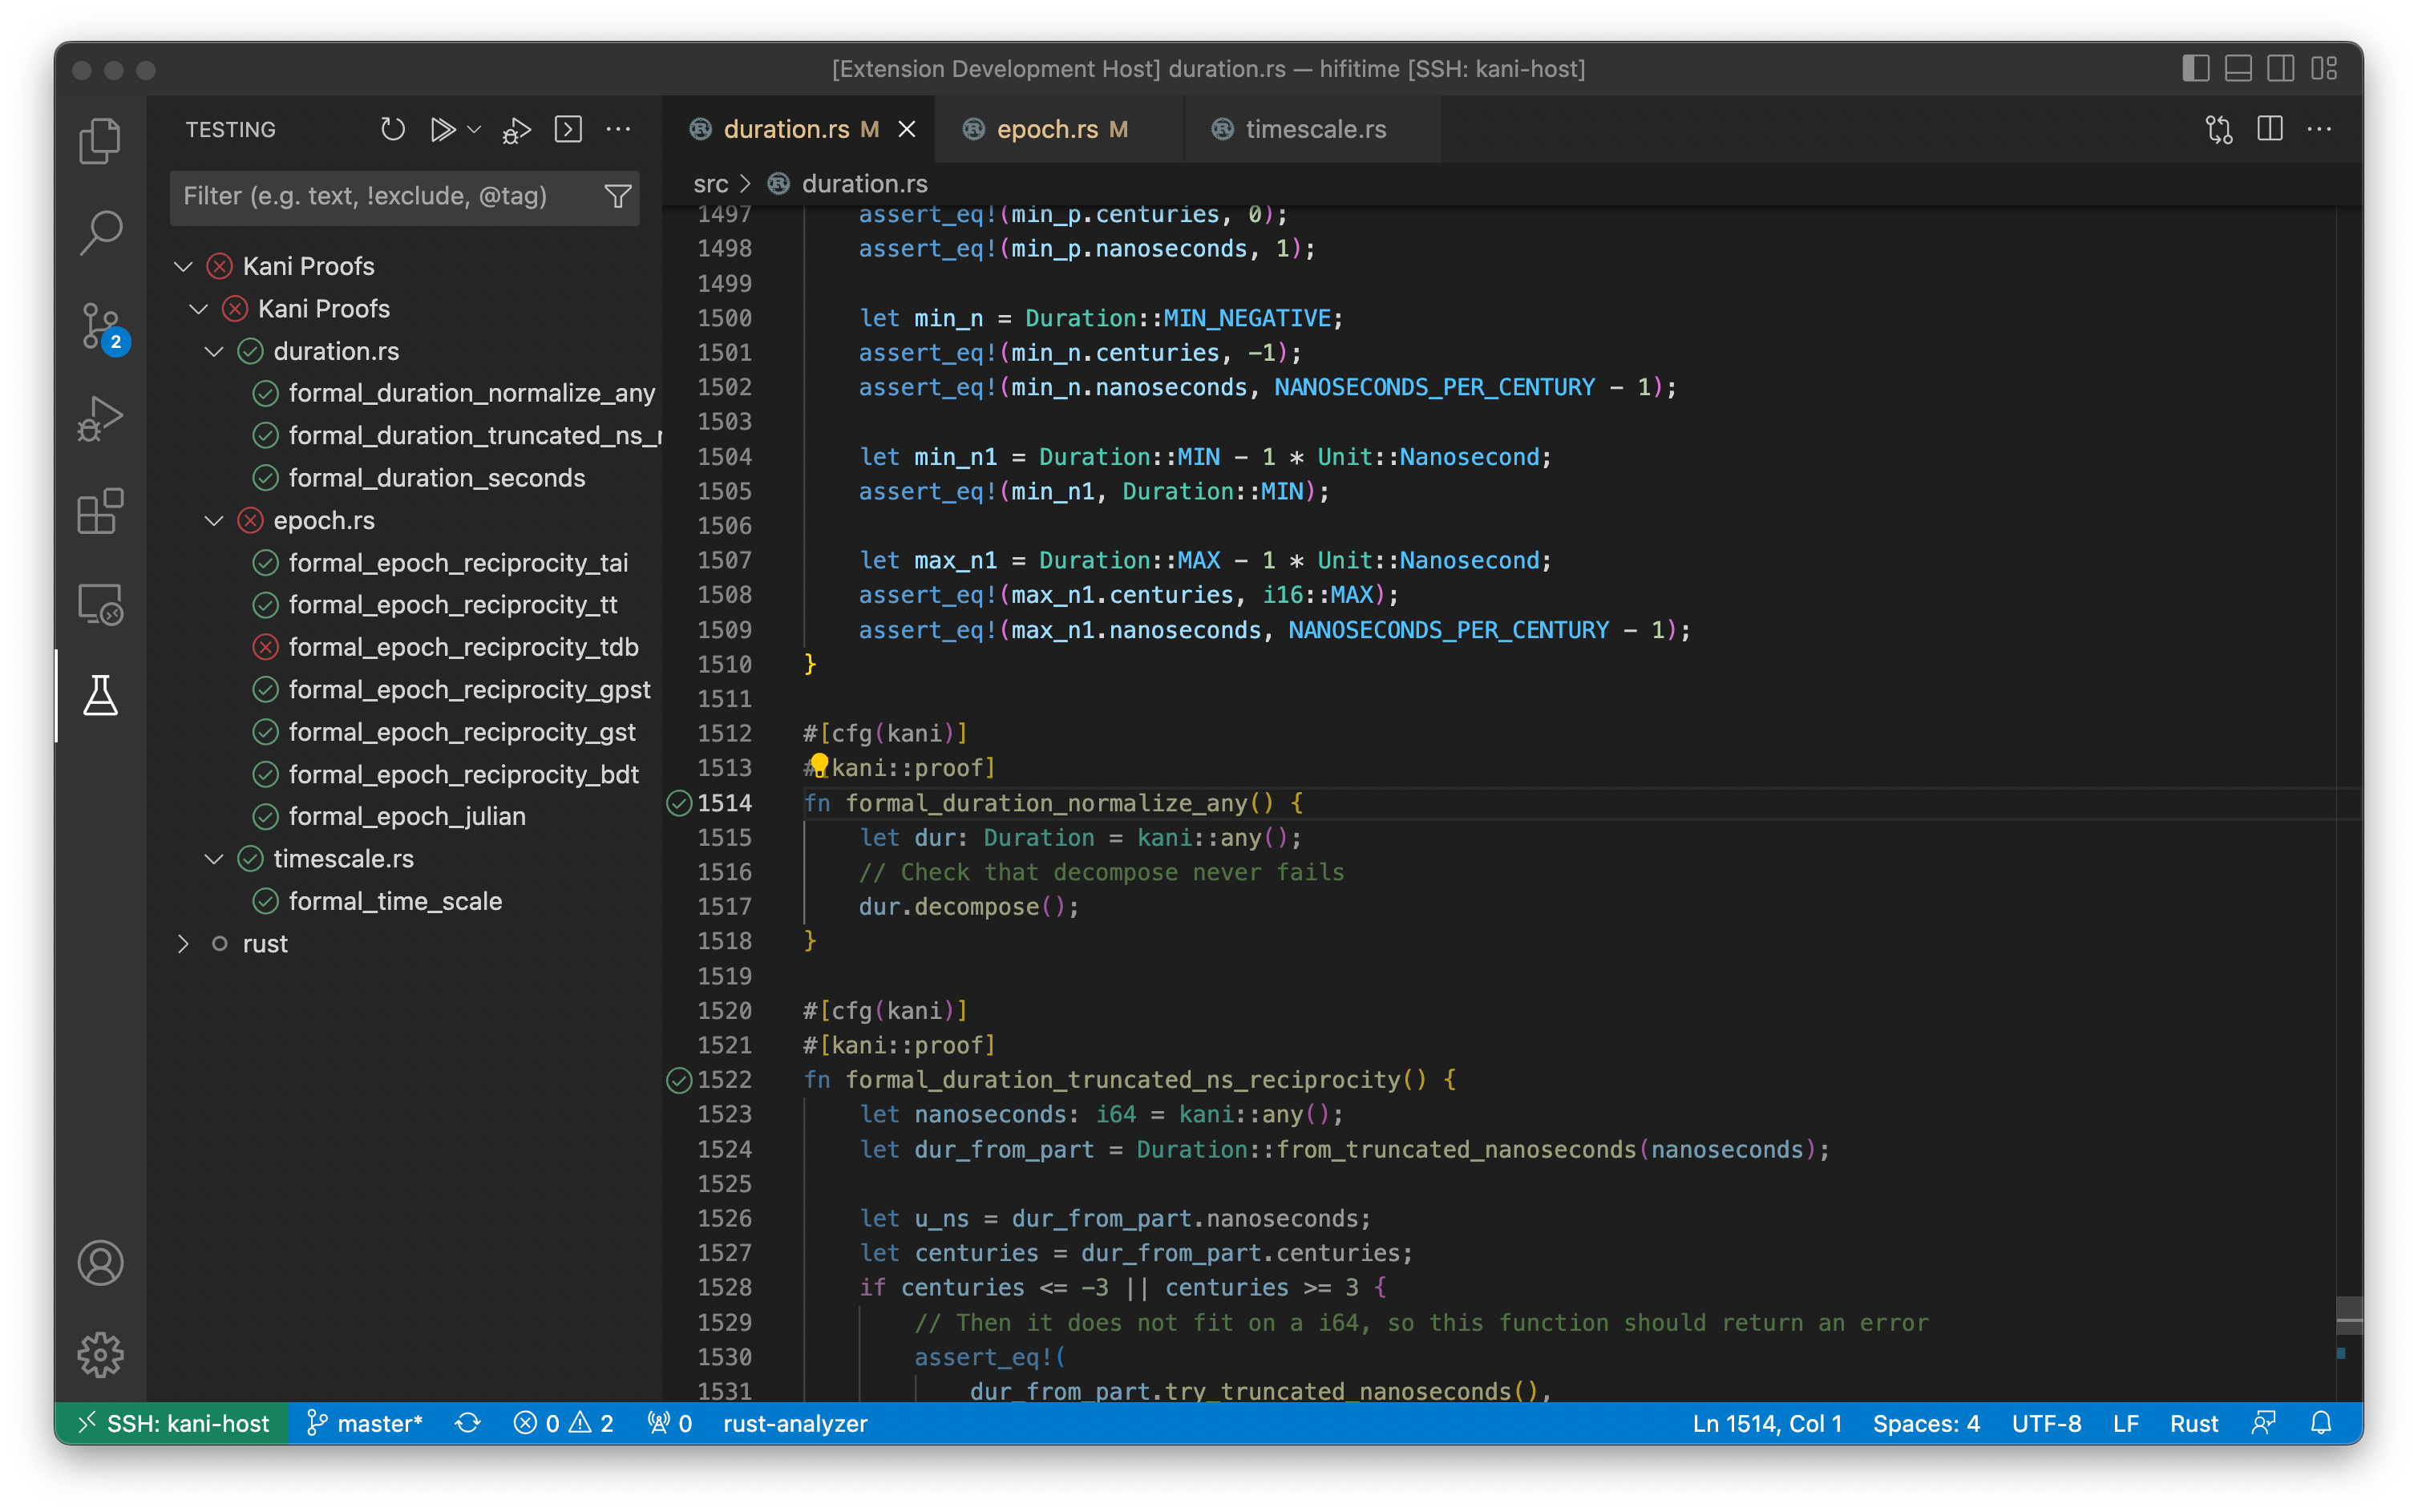Open the Split Editor icon in the editor toolbar
This screenshot has width=2418, height=1512.
click(x=2271, y=129)
